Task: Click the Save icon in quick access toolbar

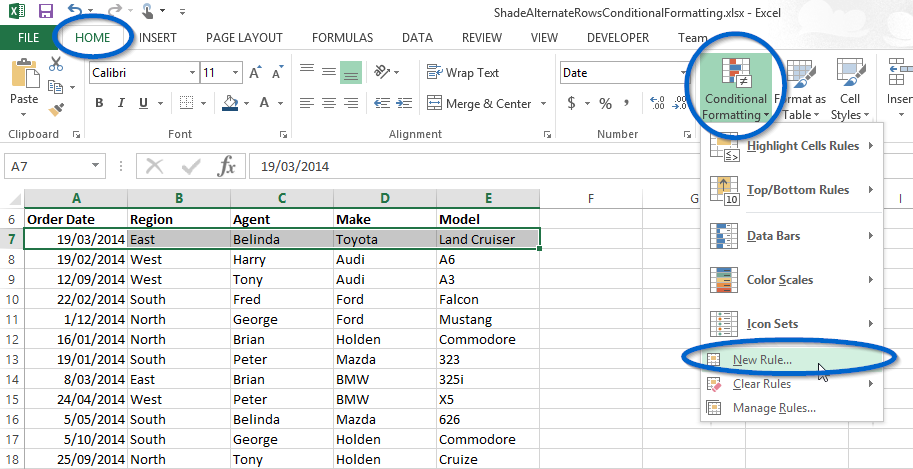Action: coord(45,10)
